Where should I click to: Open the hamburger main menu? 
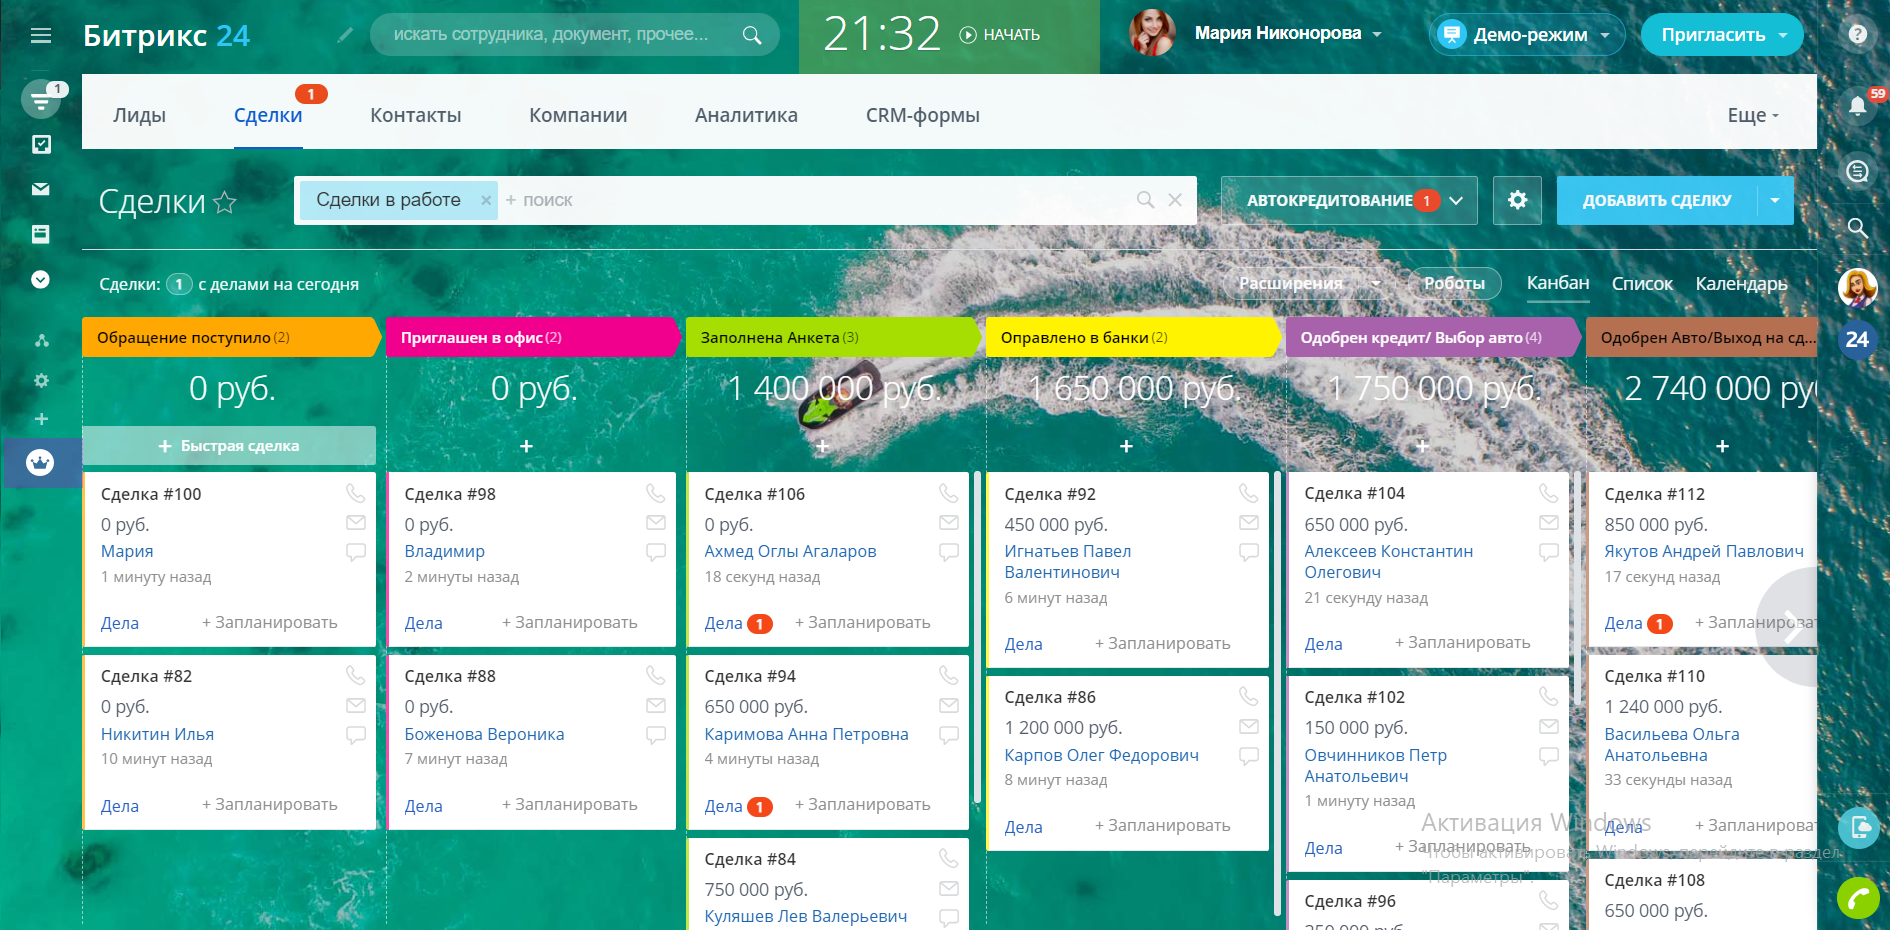pos(41,36)
